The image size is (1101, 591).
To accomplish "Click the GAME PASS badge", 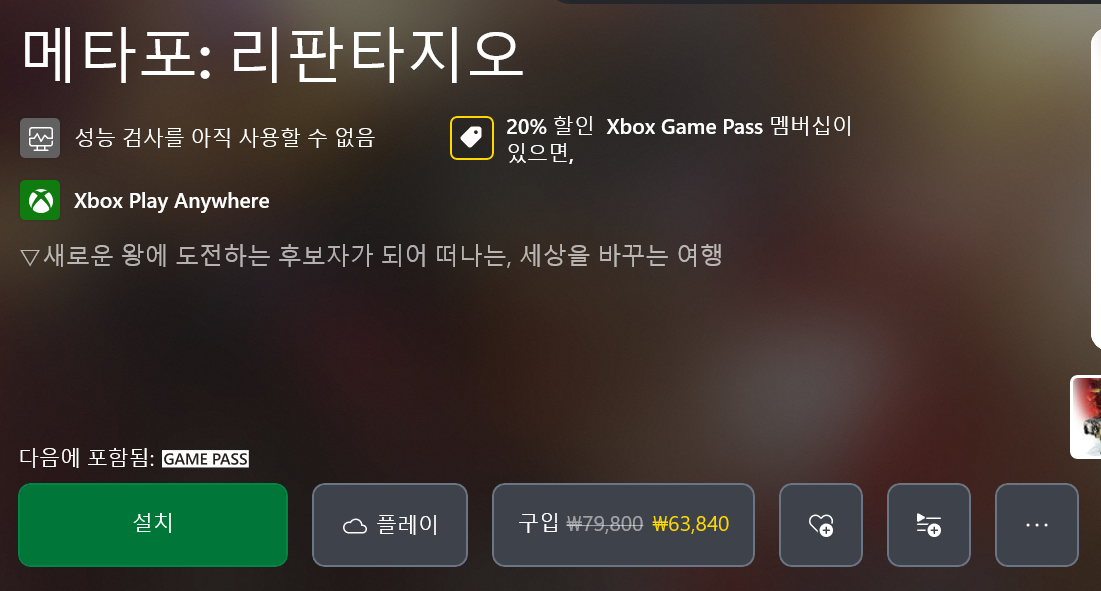I will 206,459.
